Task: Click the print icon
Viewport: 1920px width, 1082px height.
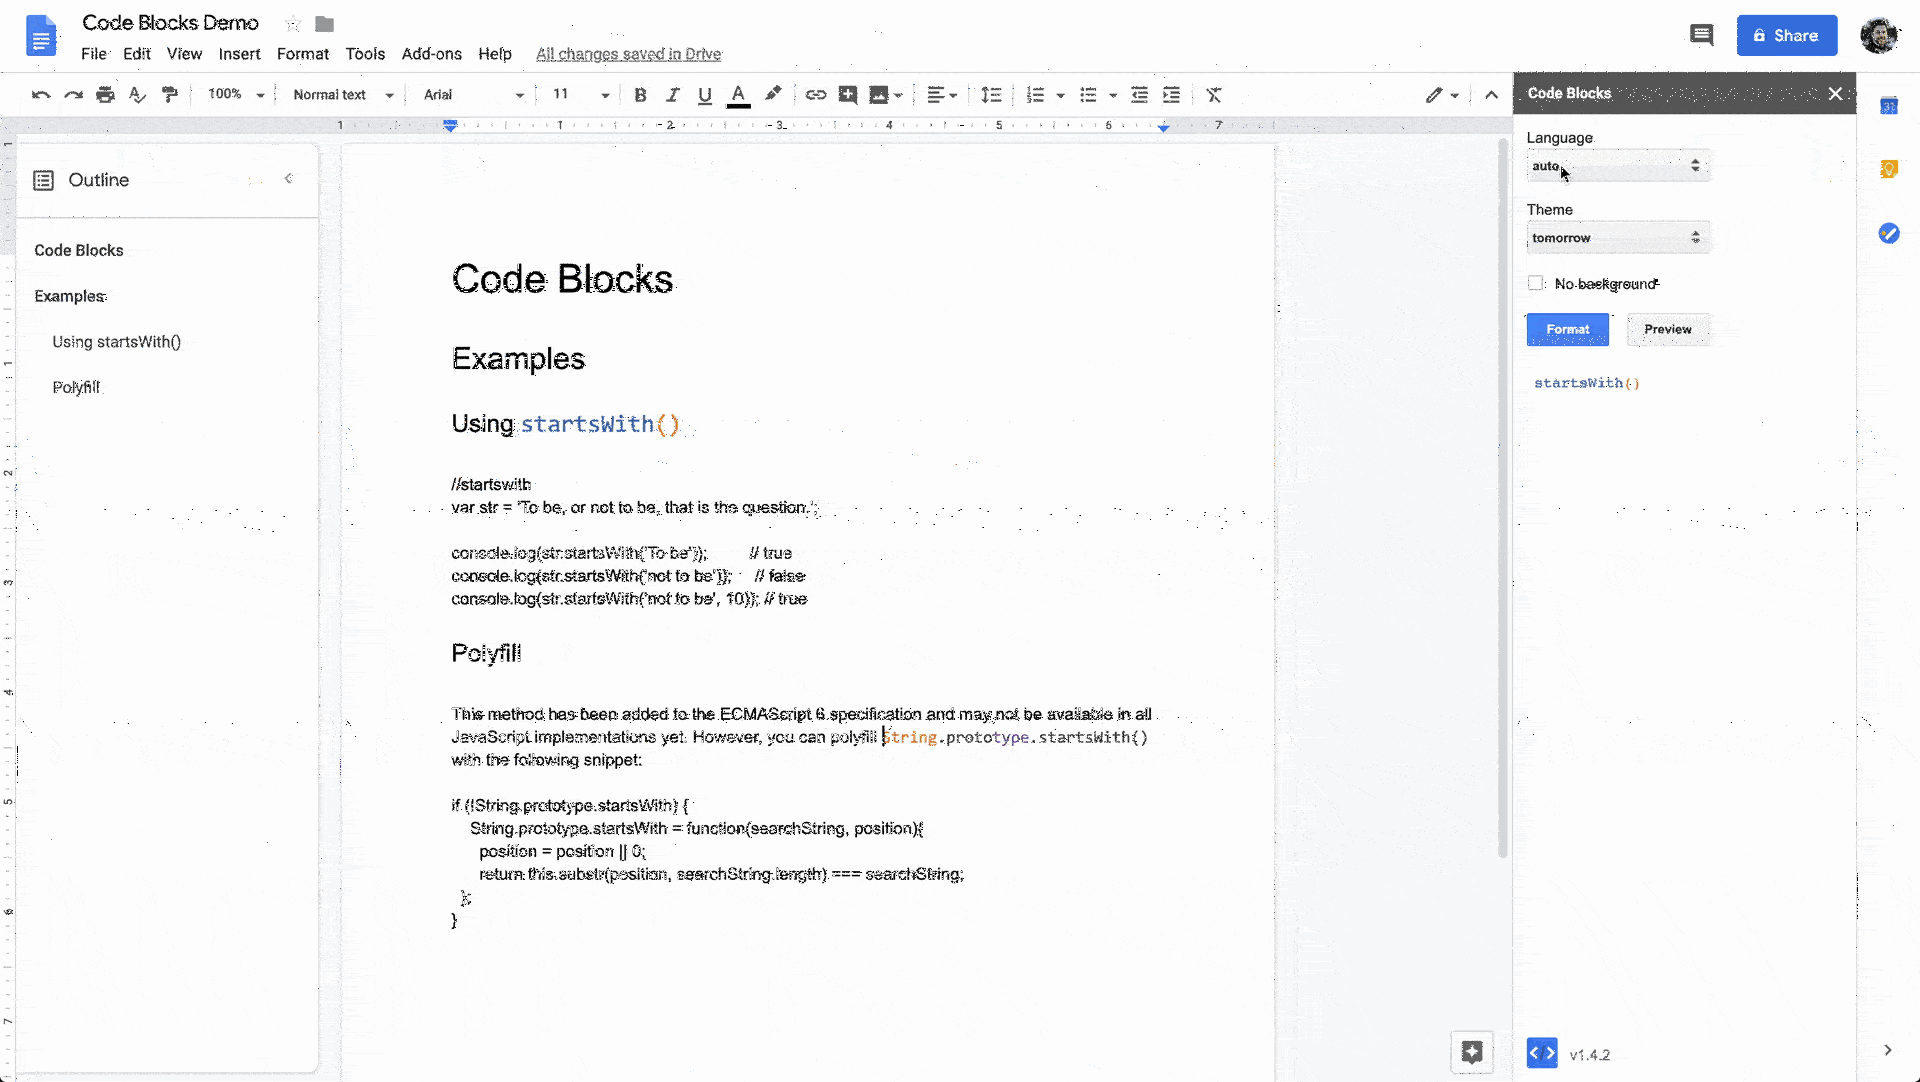Action: (105, 95)
